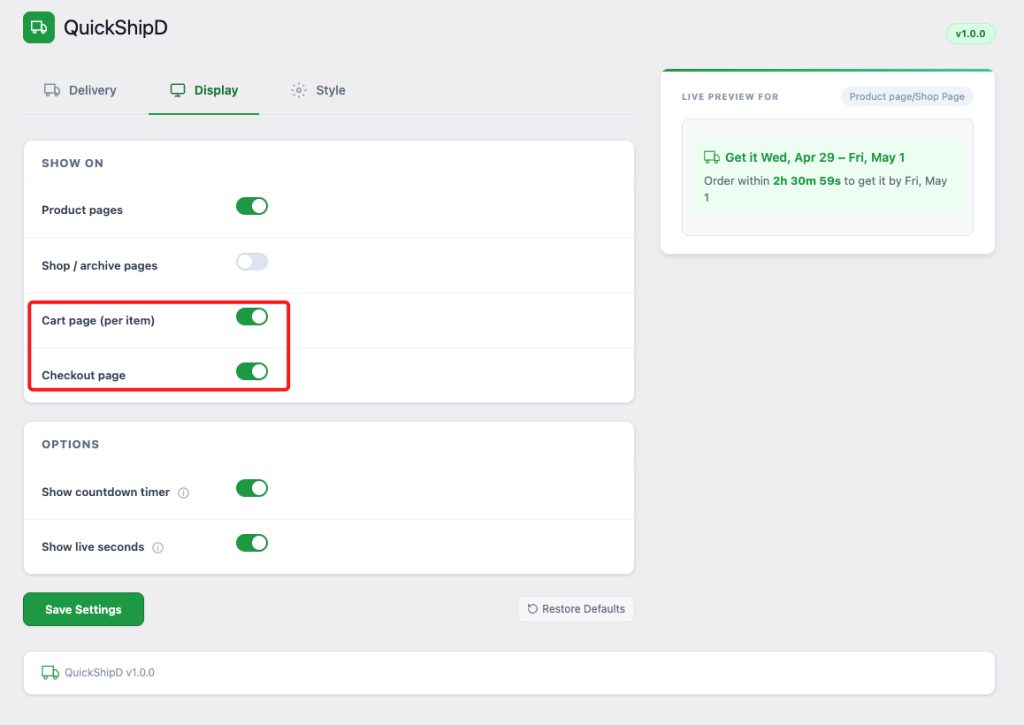The height and width of the screenshot is (725, 1024).
Task: Click the footer QuickShipD truck icon
Action: click(50, 672)
